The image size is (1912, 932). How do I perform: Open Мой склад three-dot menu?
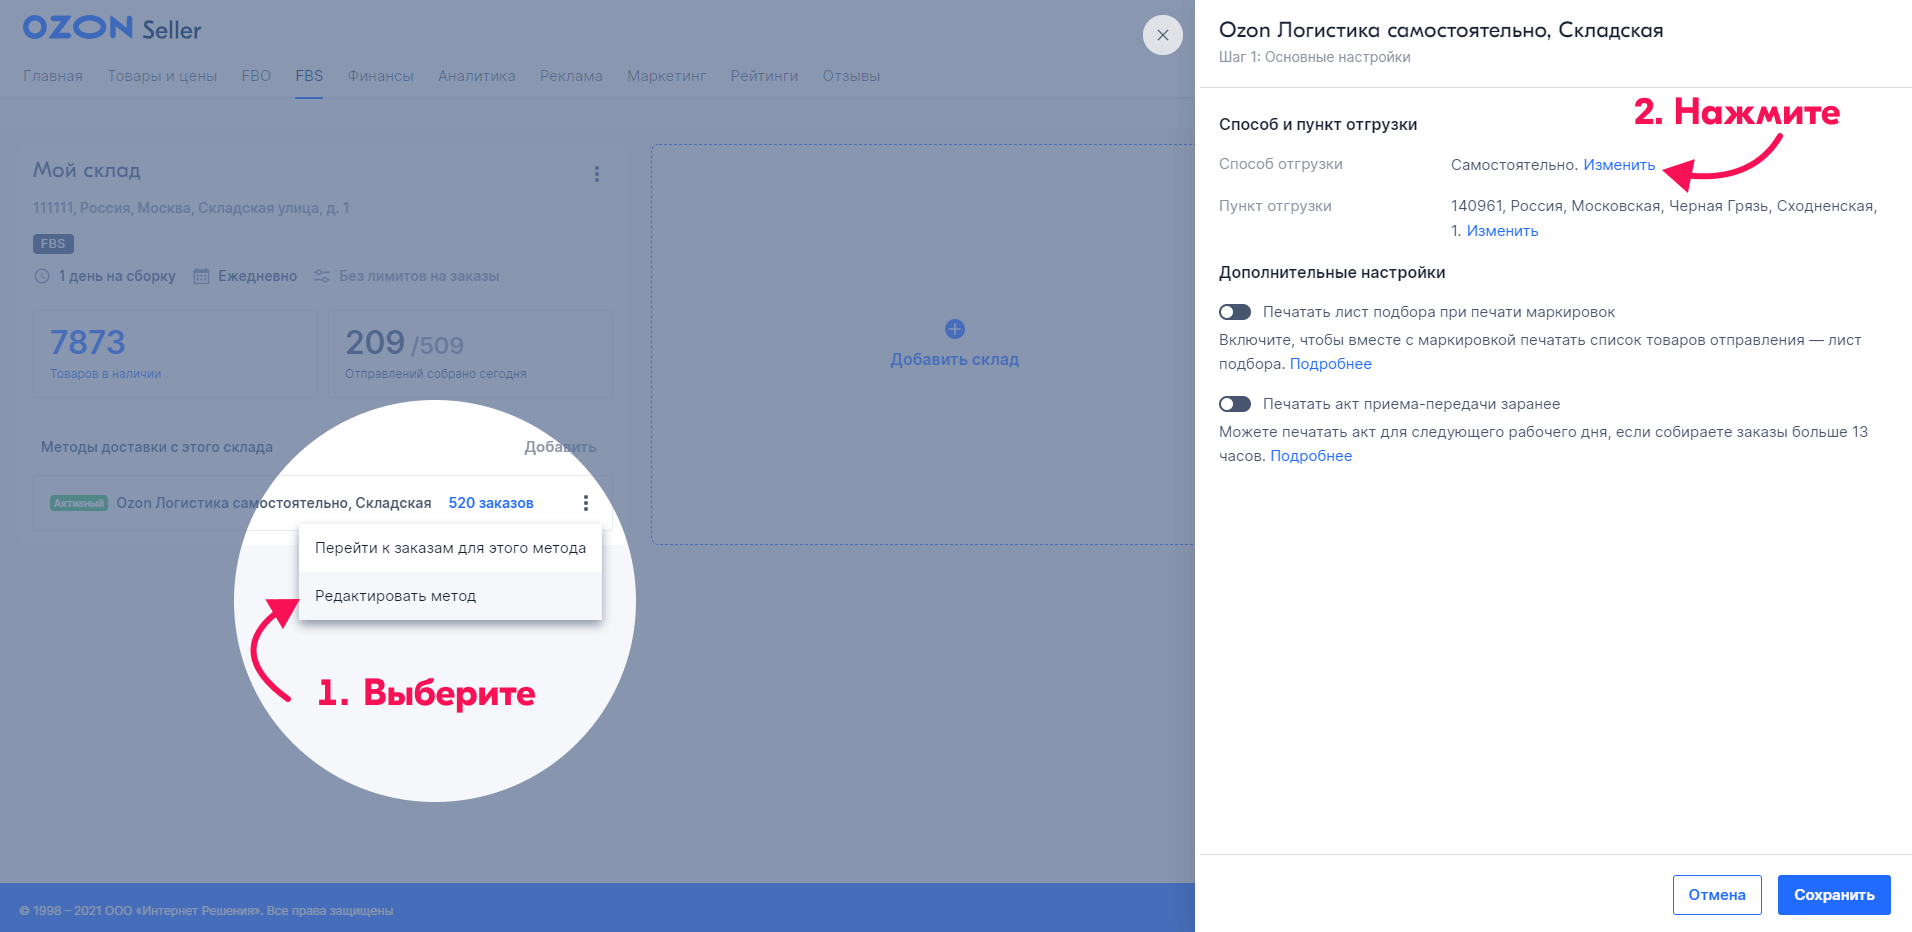(x=597, y=174)
